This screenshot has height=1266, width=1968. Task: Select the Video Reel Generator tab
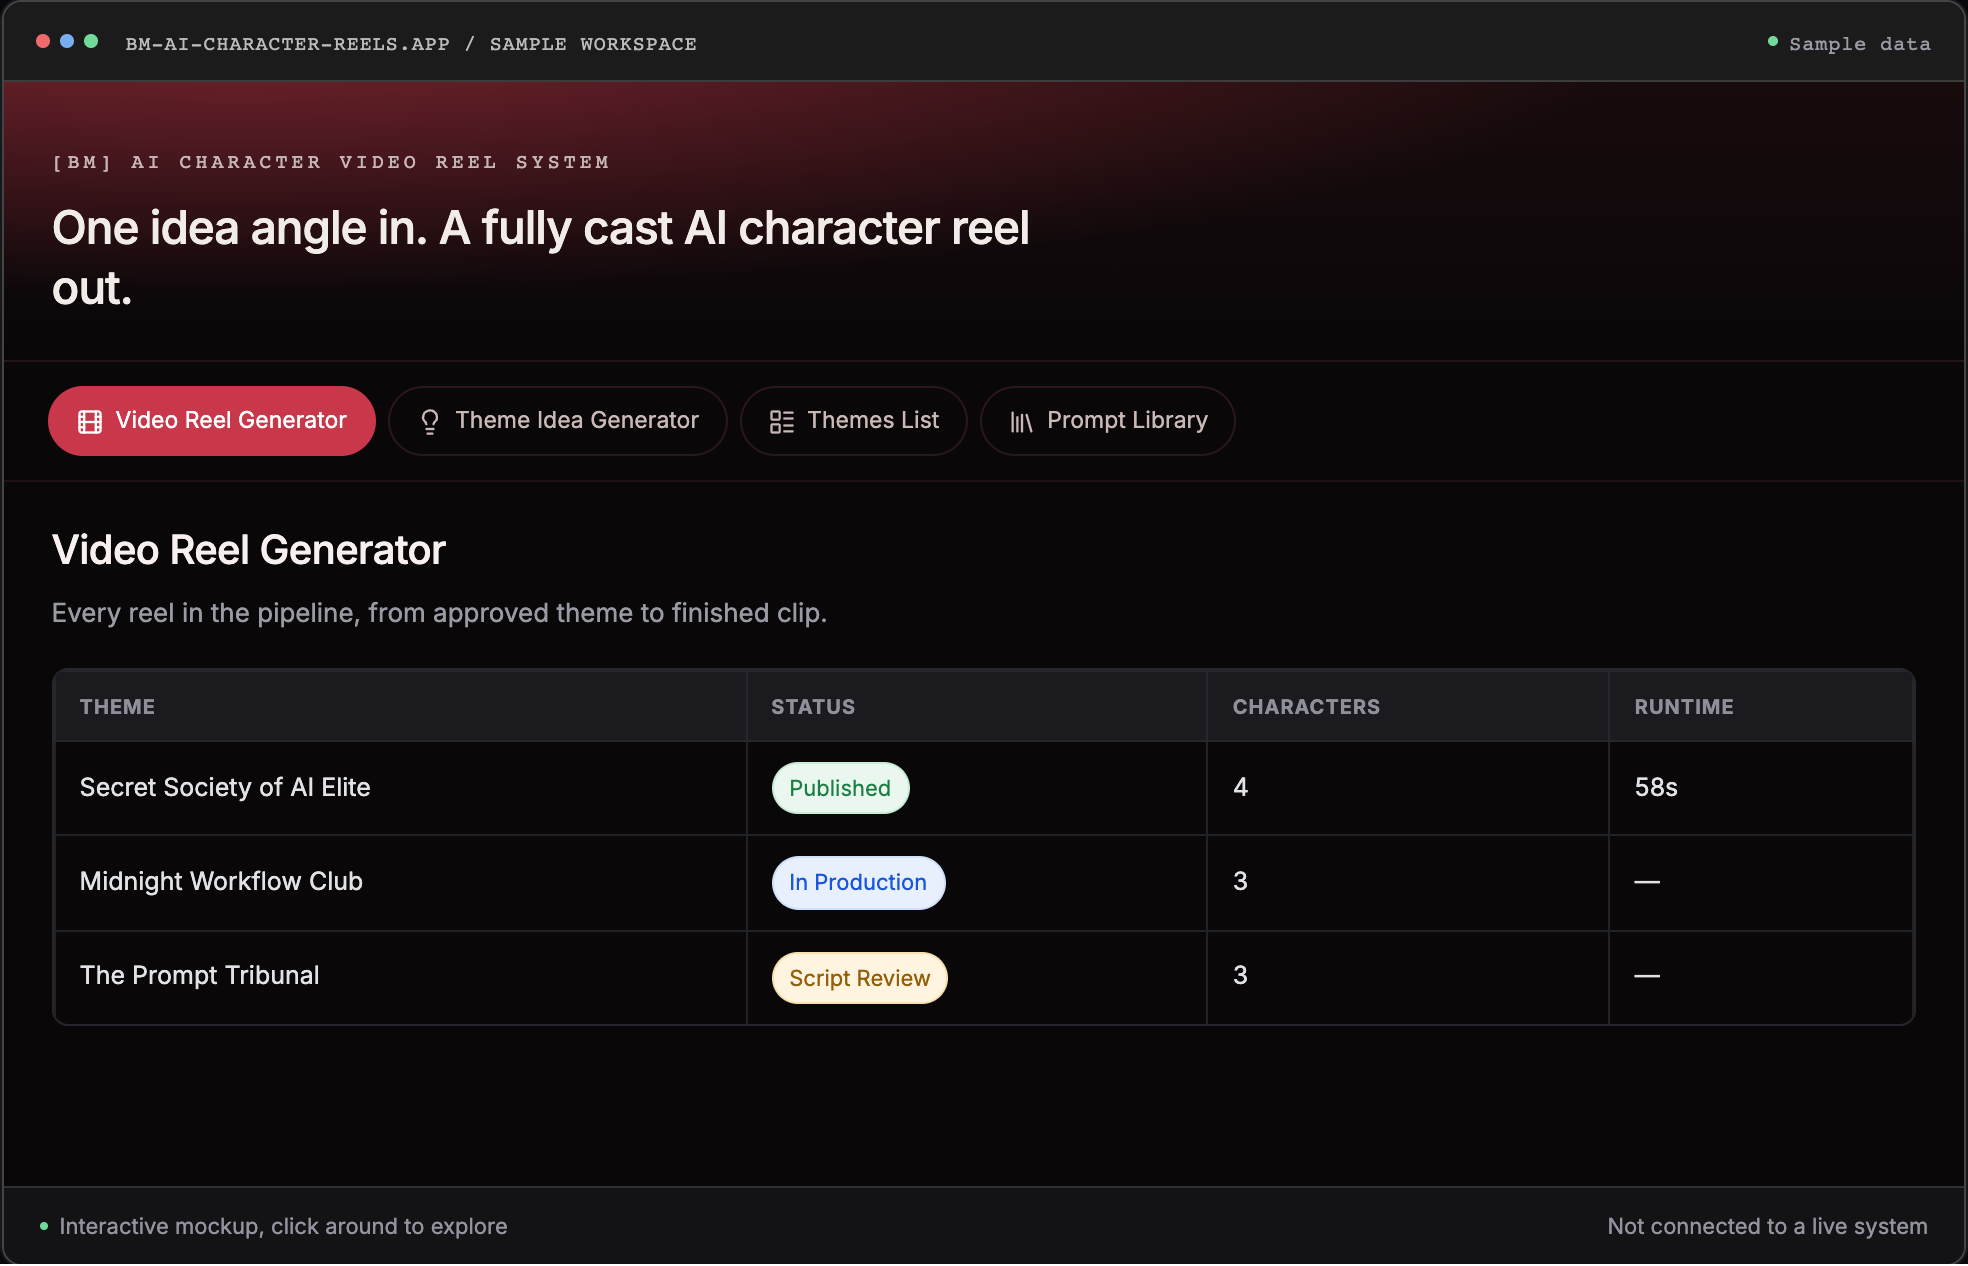coord(212,421)
